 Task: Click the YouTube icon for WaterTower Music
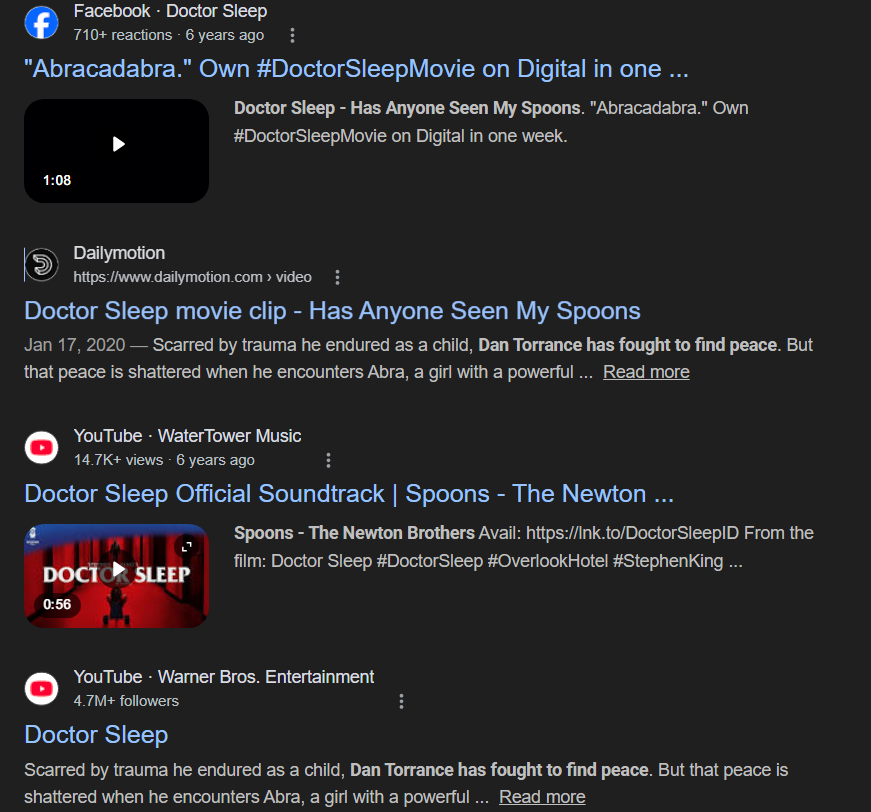[42, 447]
